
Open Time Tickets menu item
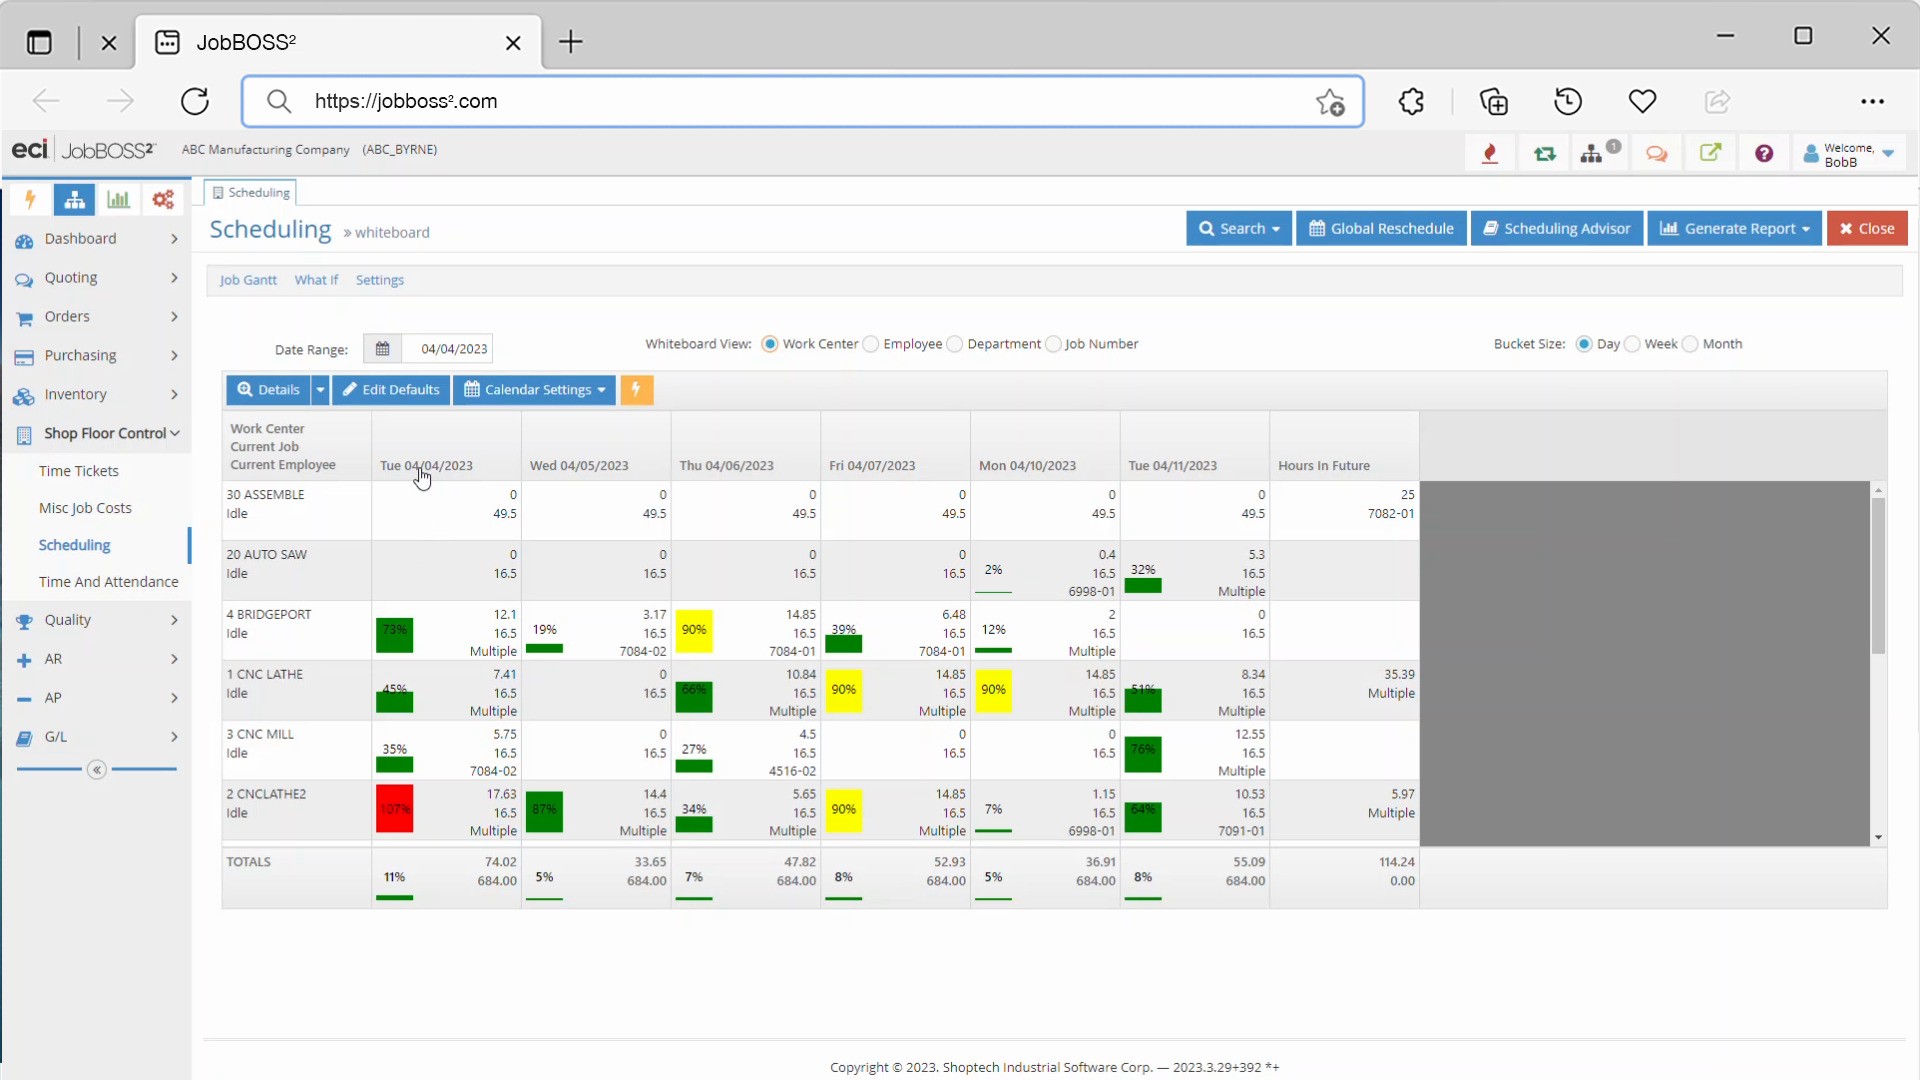[78, 471]
